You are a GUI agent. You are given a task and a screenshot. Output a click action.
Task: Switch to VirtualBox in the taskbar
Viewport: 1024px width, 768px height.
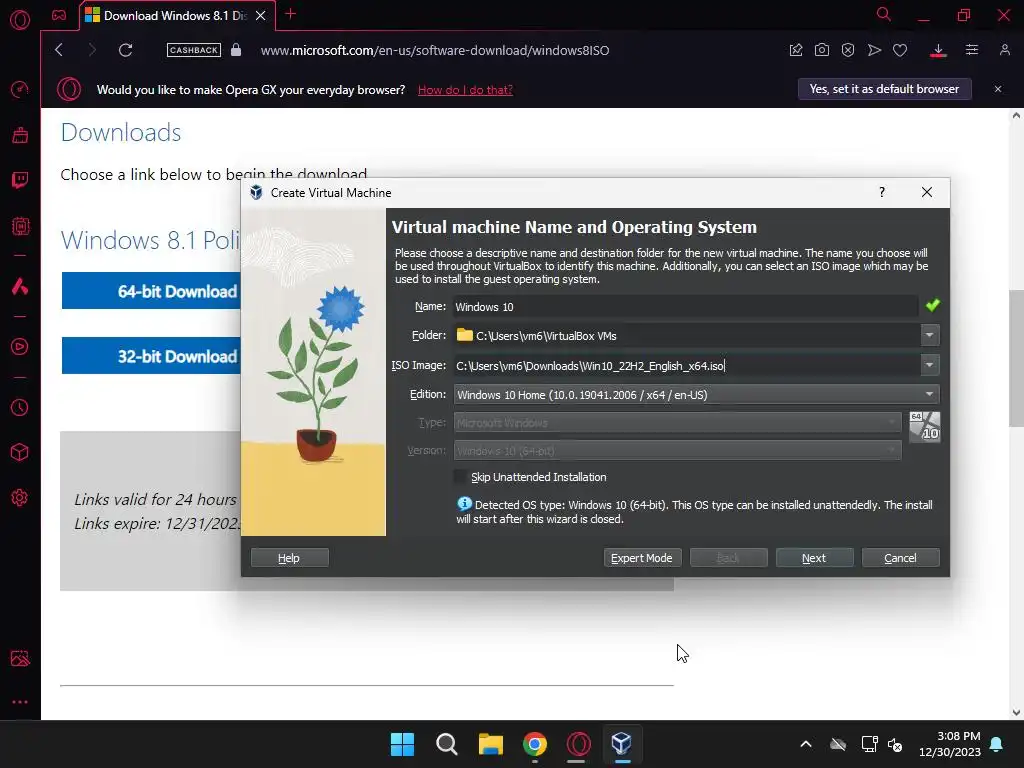(622, 744)
